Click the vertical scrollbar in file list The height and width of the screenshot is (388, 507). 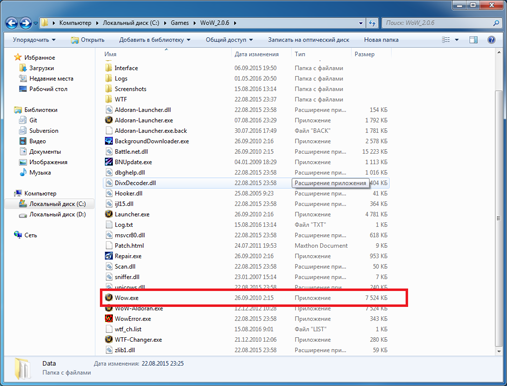(x=499, y=218)
